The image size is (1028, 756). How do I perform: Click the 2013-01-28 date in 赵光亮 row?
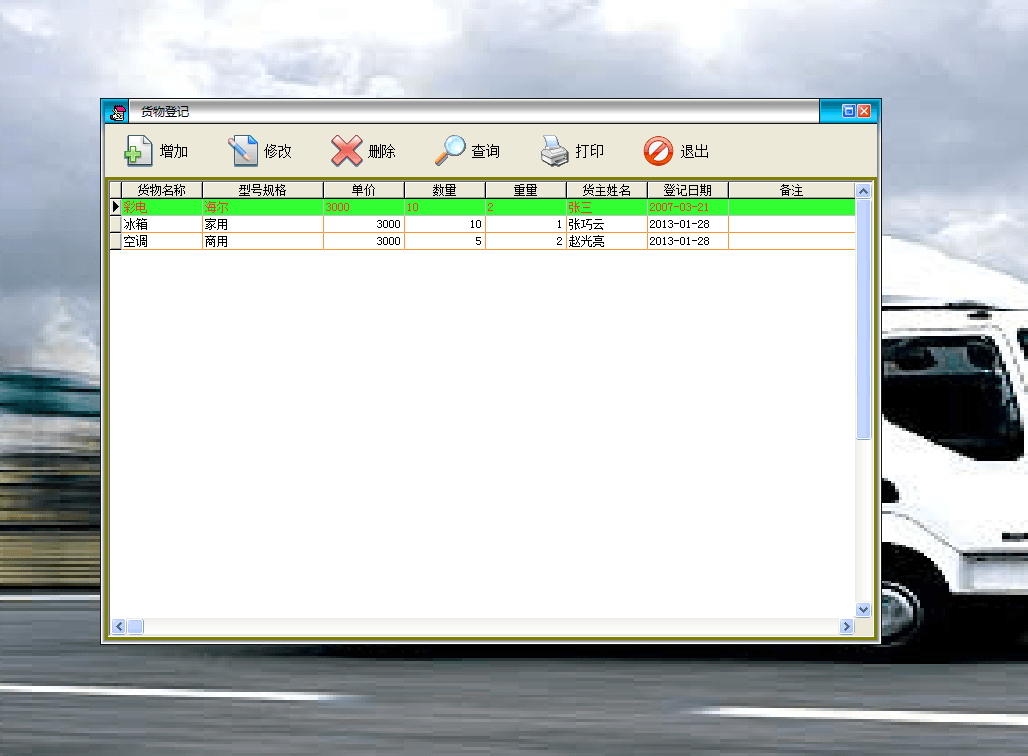coord(688,241)
